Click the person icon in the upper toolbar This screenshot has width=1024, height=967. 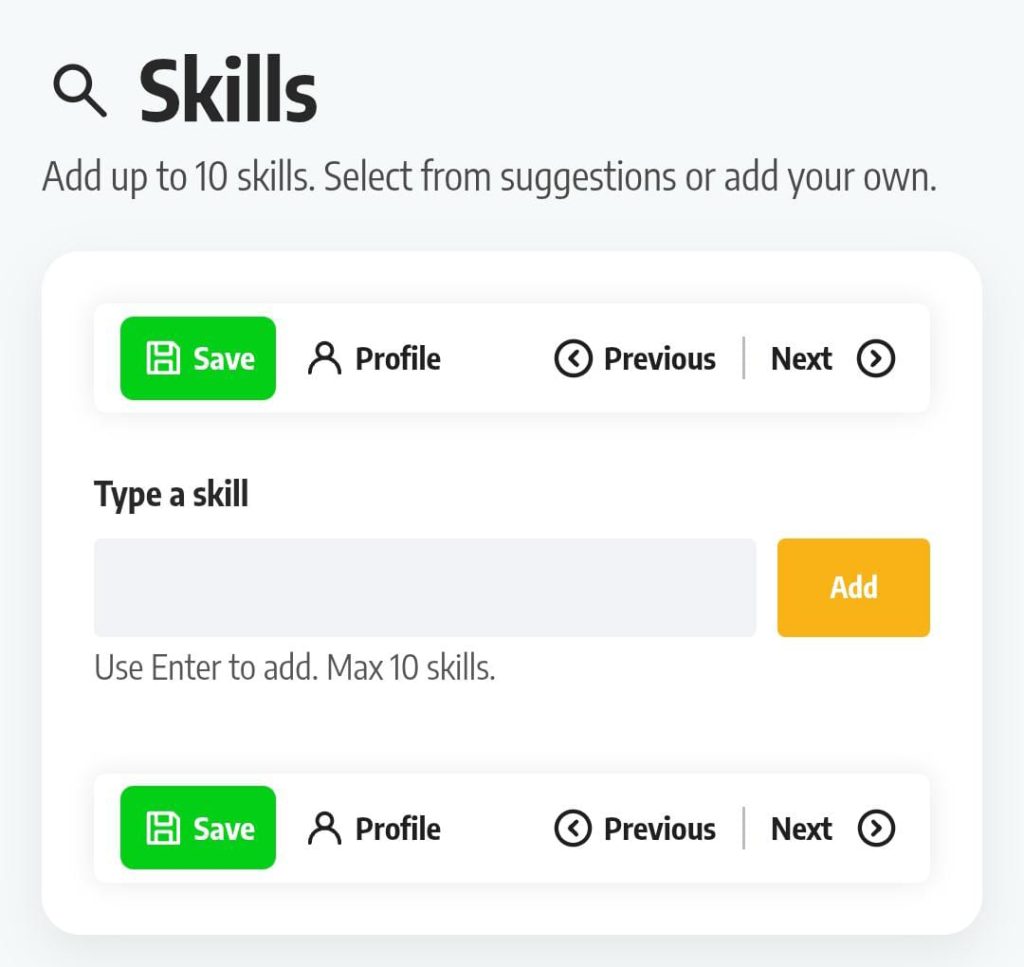tap(323, 359)
